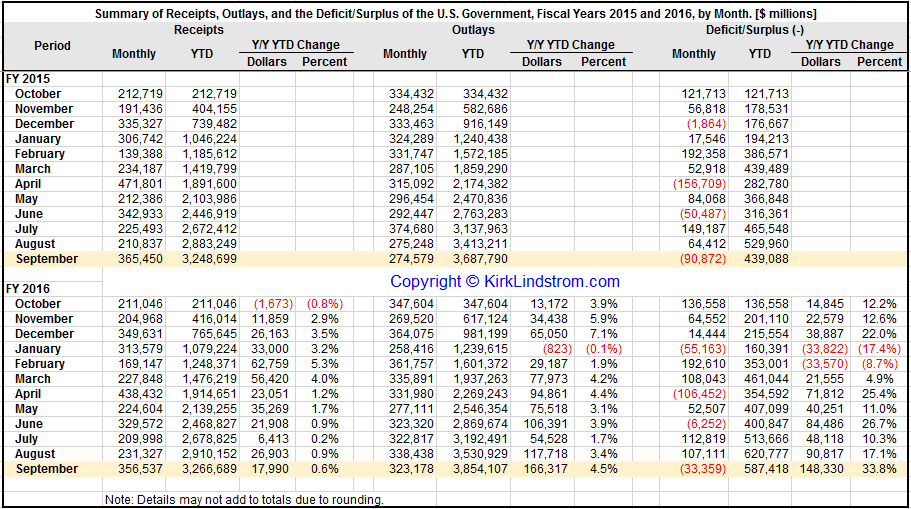Click FY 2016 July receipts dollar change 6,413
The height and width of the screenshot is (509, 911).
tap(272, 439)
